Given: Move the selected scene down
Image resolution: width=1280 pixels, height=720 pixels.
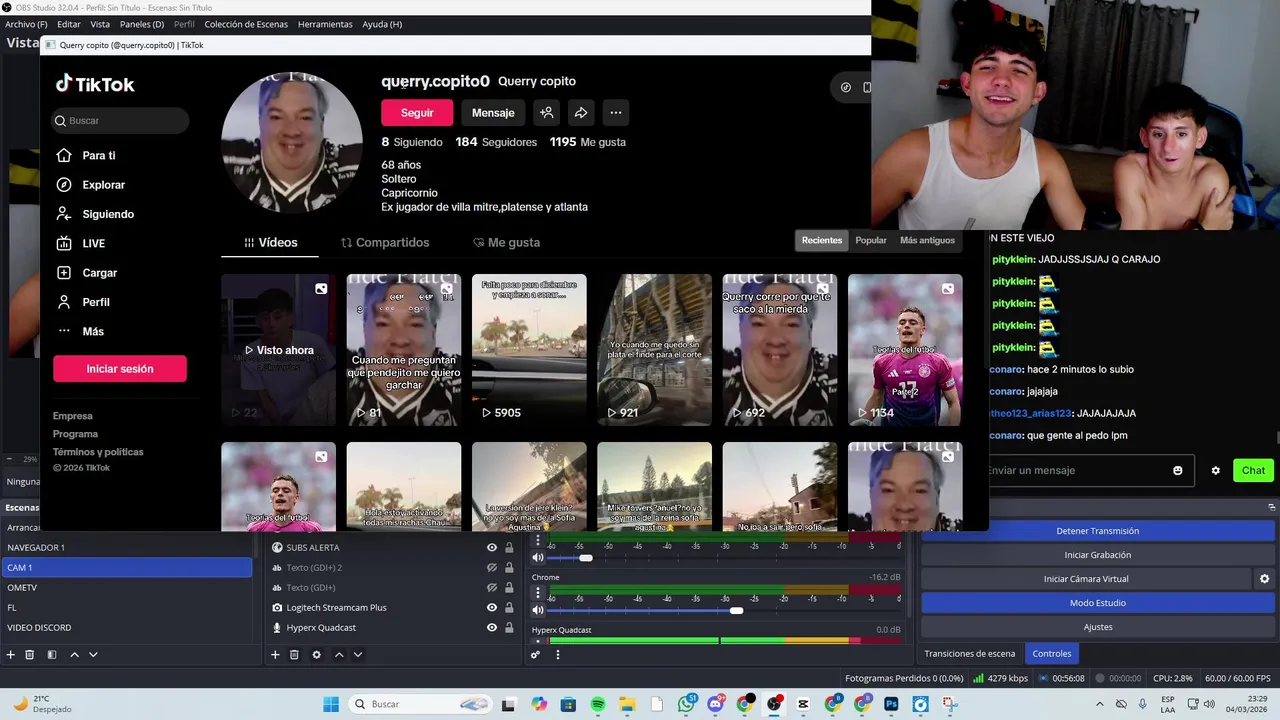Looking at the screenshot, I should coord(93,655).
